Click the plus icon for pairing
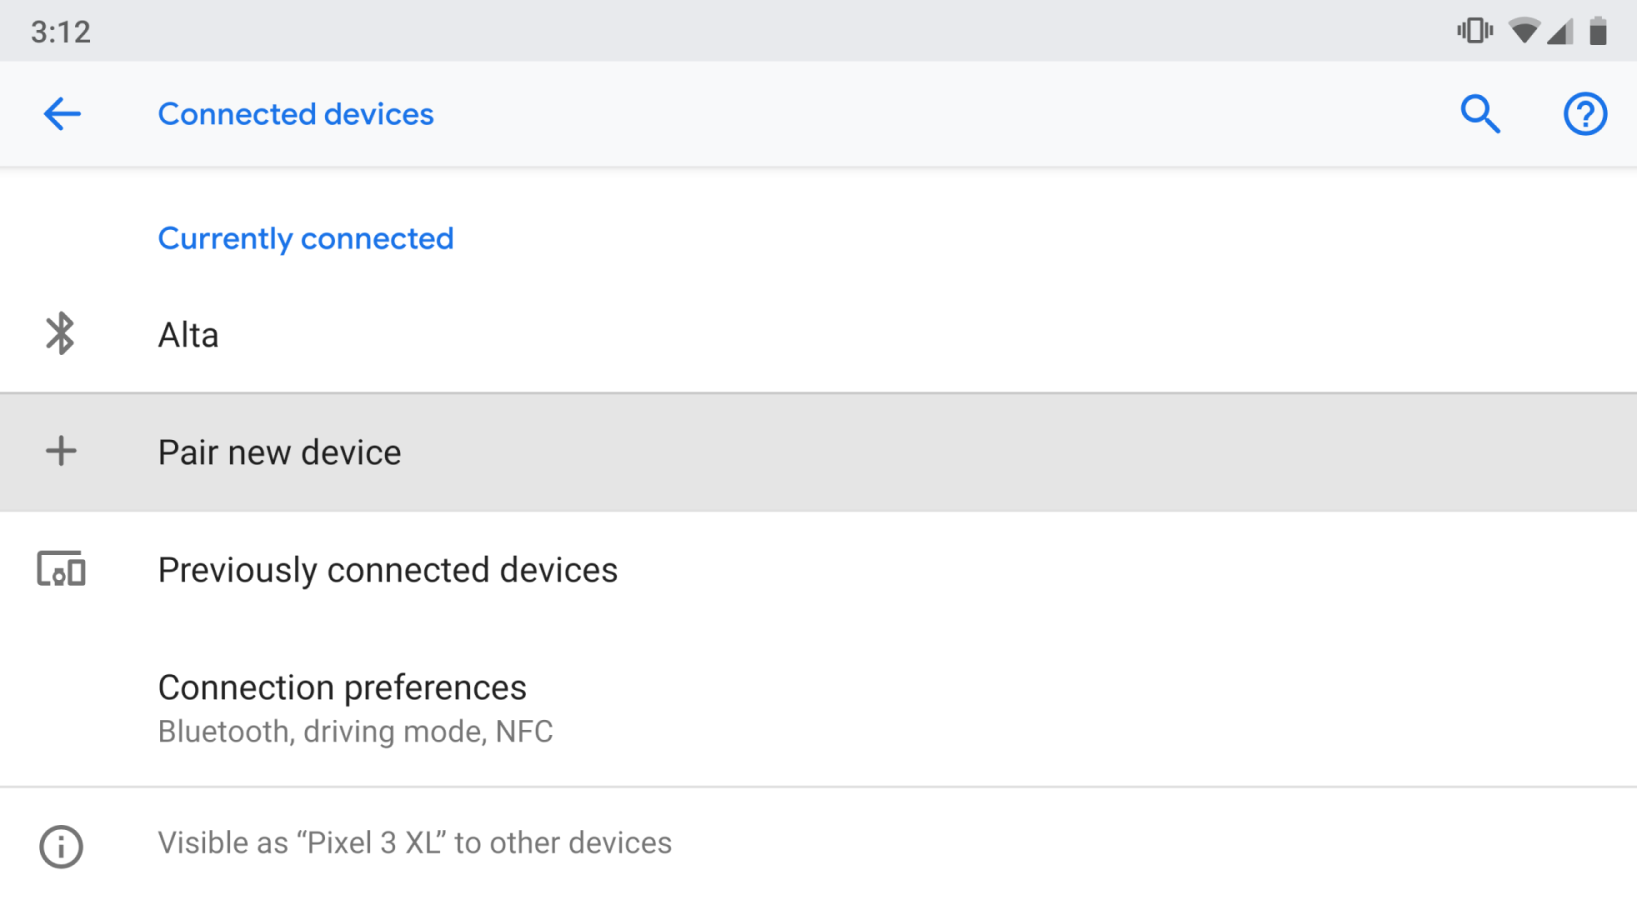Viewport: 1637px width, 900px height. 60,452
